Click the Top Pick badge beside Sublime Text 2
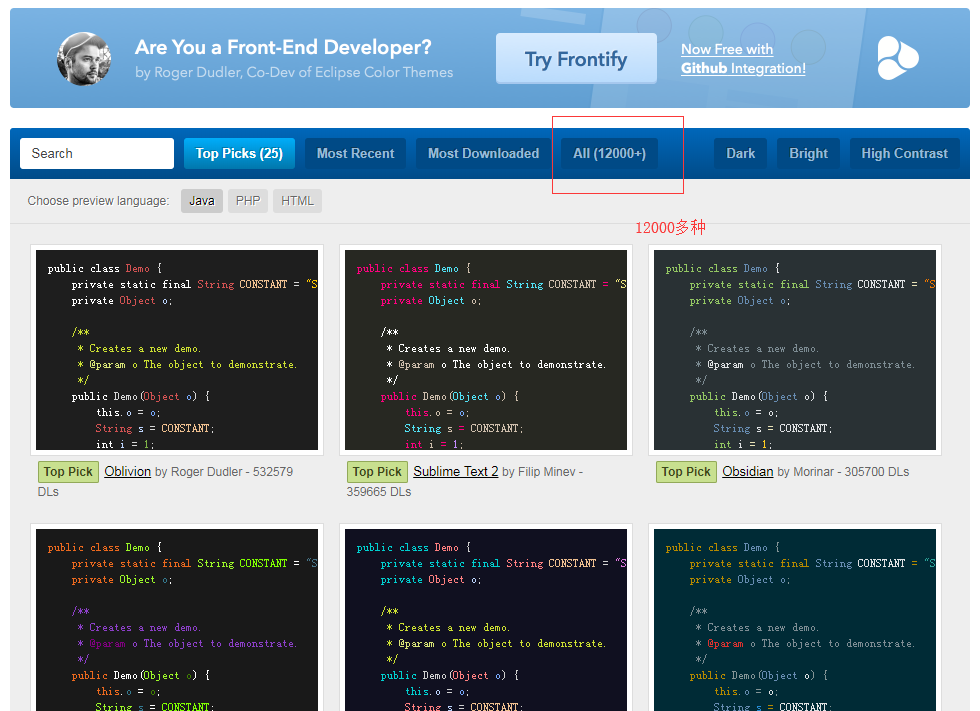Screen dimensions: 980x711 377,472
